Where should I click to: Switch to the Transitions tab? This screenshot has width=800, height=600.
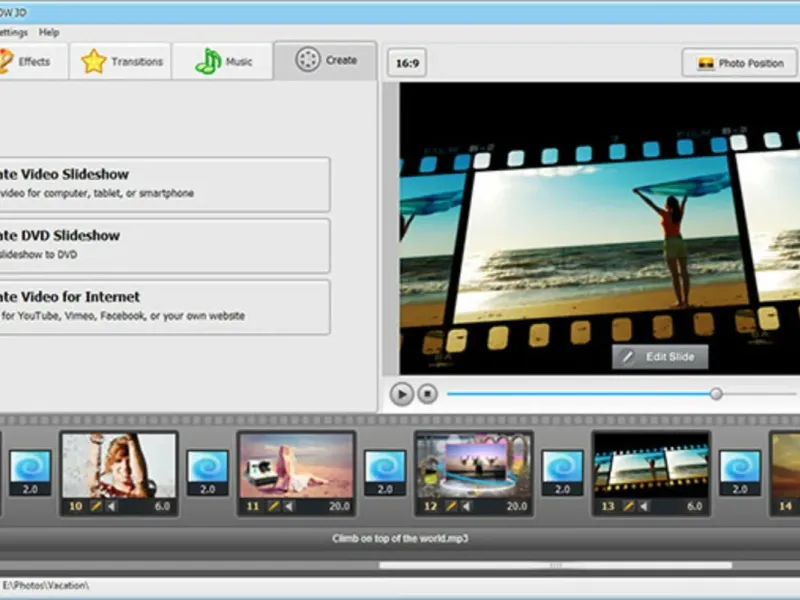click(x=120, y=61)
